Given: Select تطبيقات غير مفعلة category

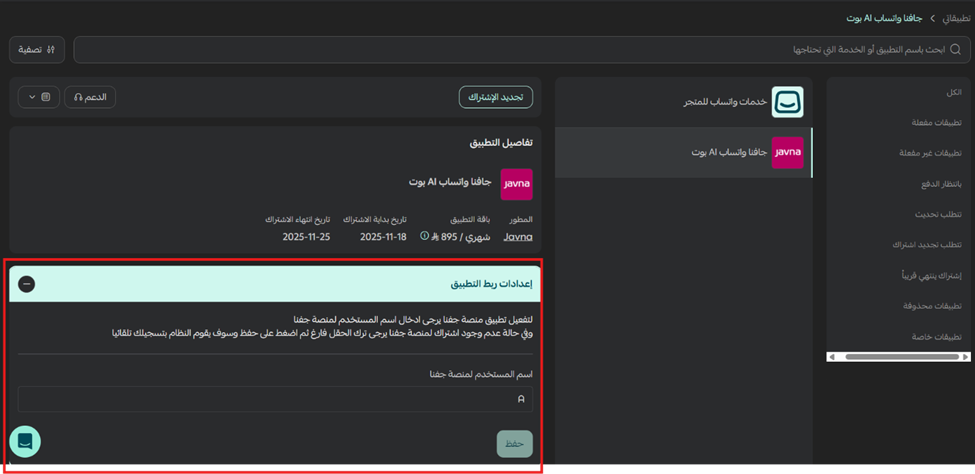Looking at the screenshot, I should (x=930, y=153).
